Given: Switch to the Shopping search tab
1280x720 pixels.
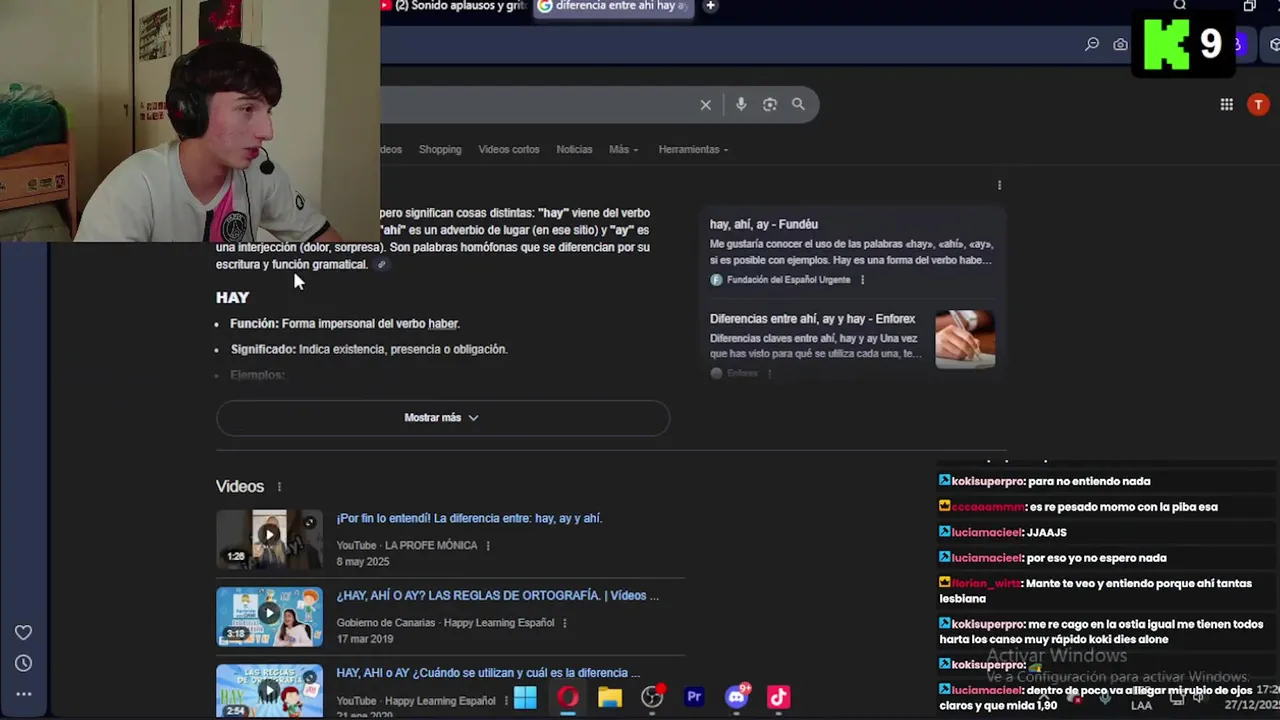Looking at the screenshot, I should (440, 150).
